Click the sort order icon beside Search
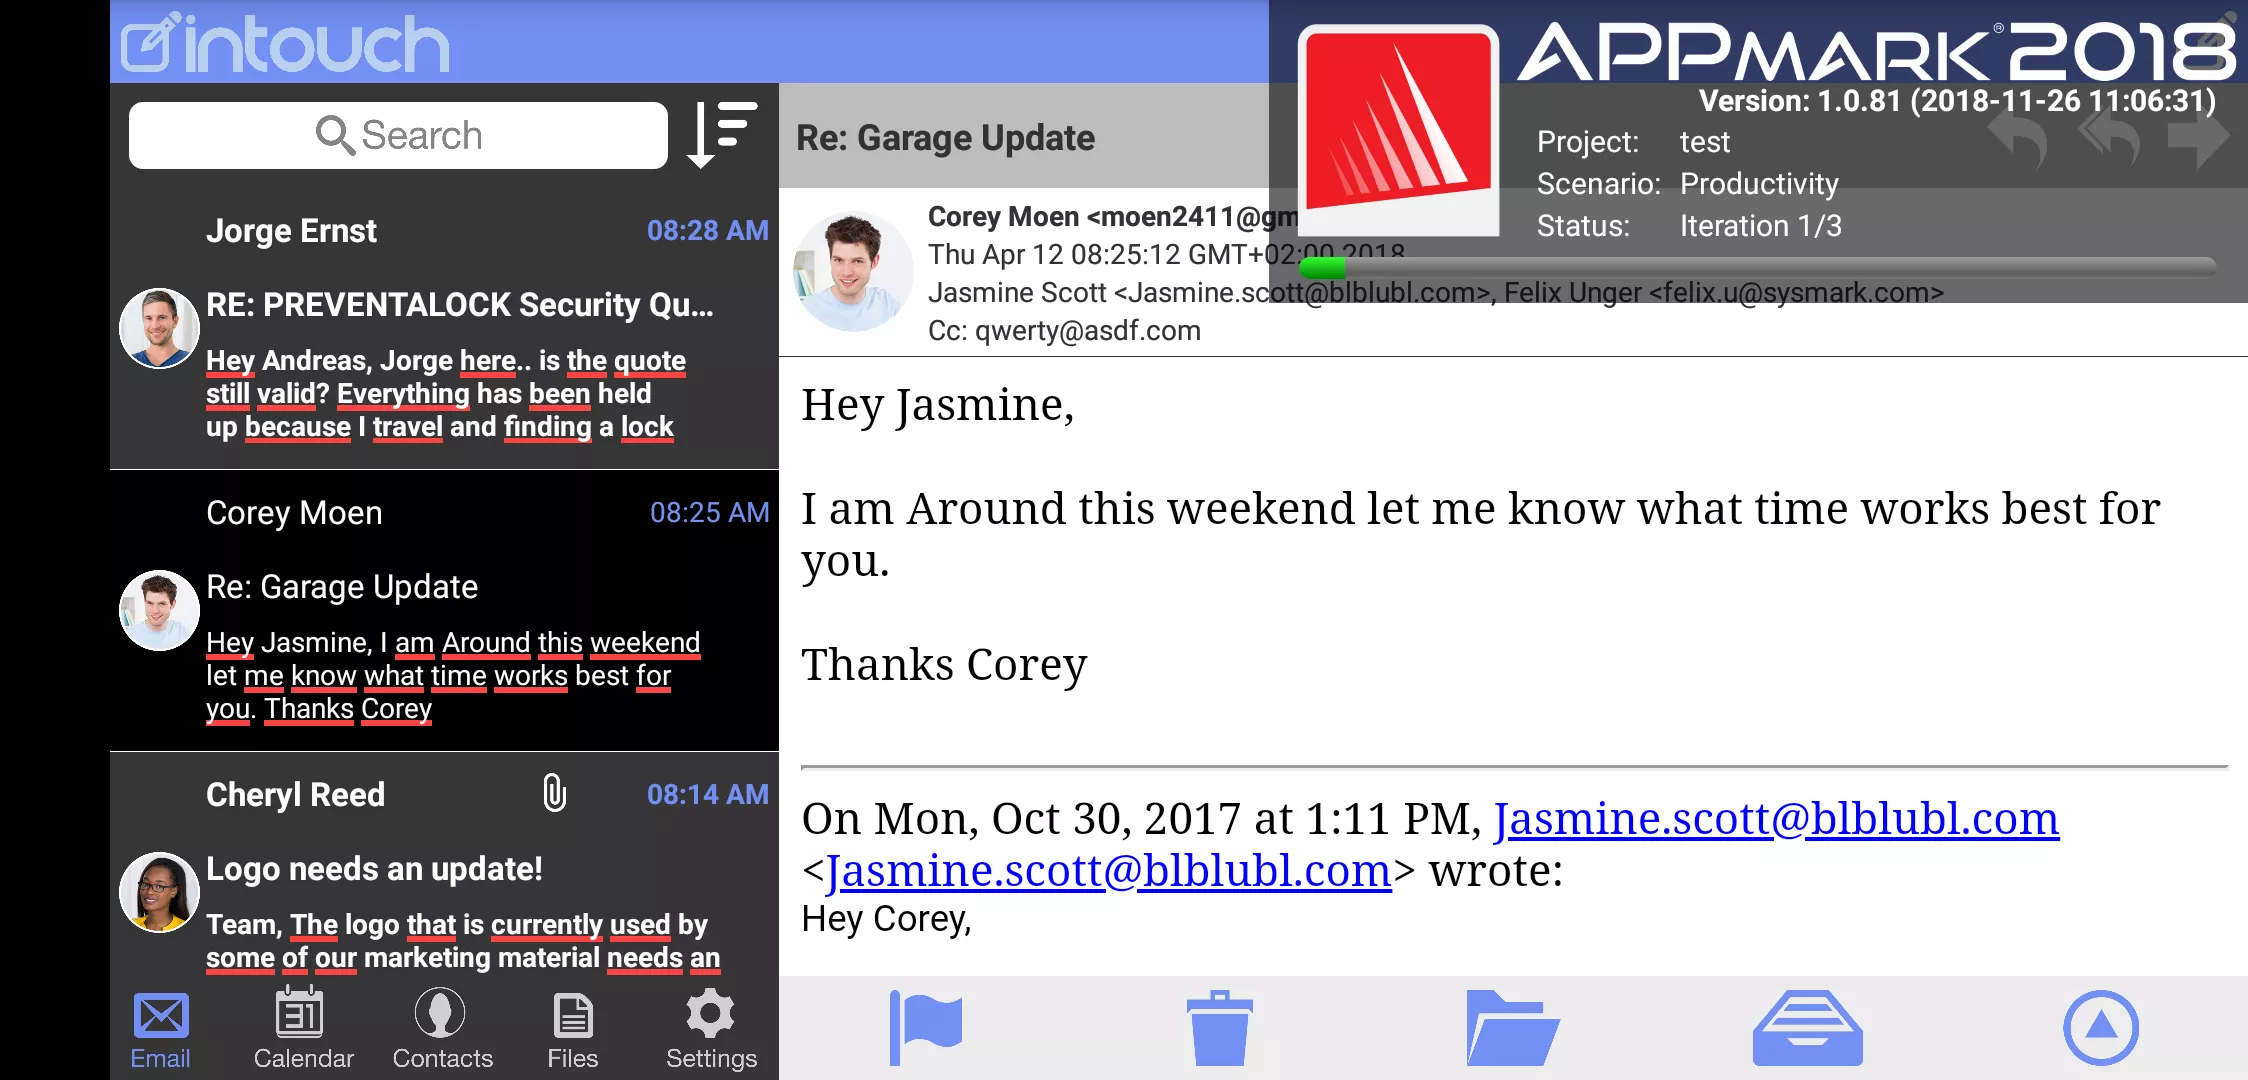This screenshot has width=2248, height=1080. (721, 134)
